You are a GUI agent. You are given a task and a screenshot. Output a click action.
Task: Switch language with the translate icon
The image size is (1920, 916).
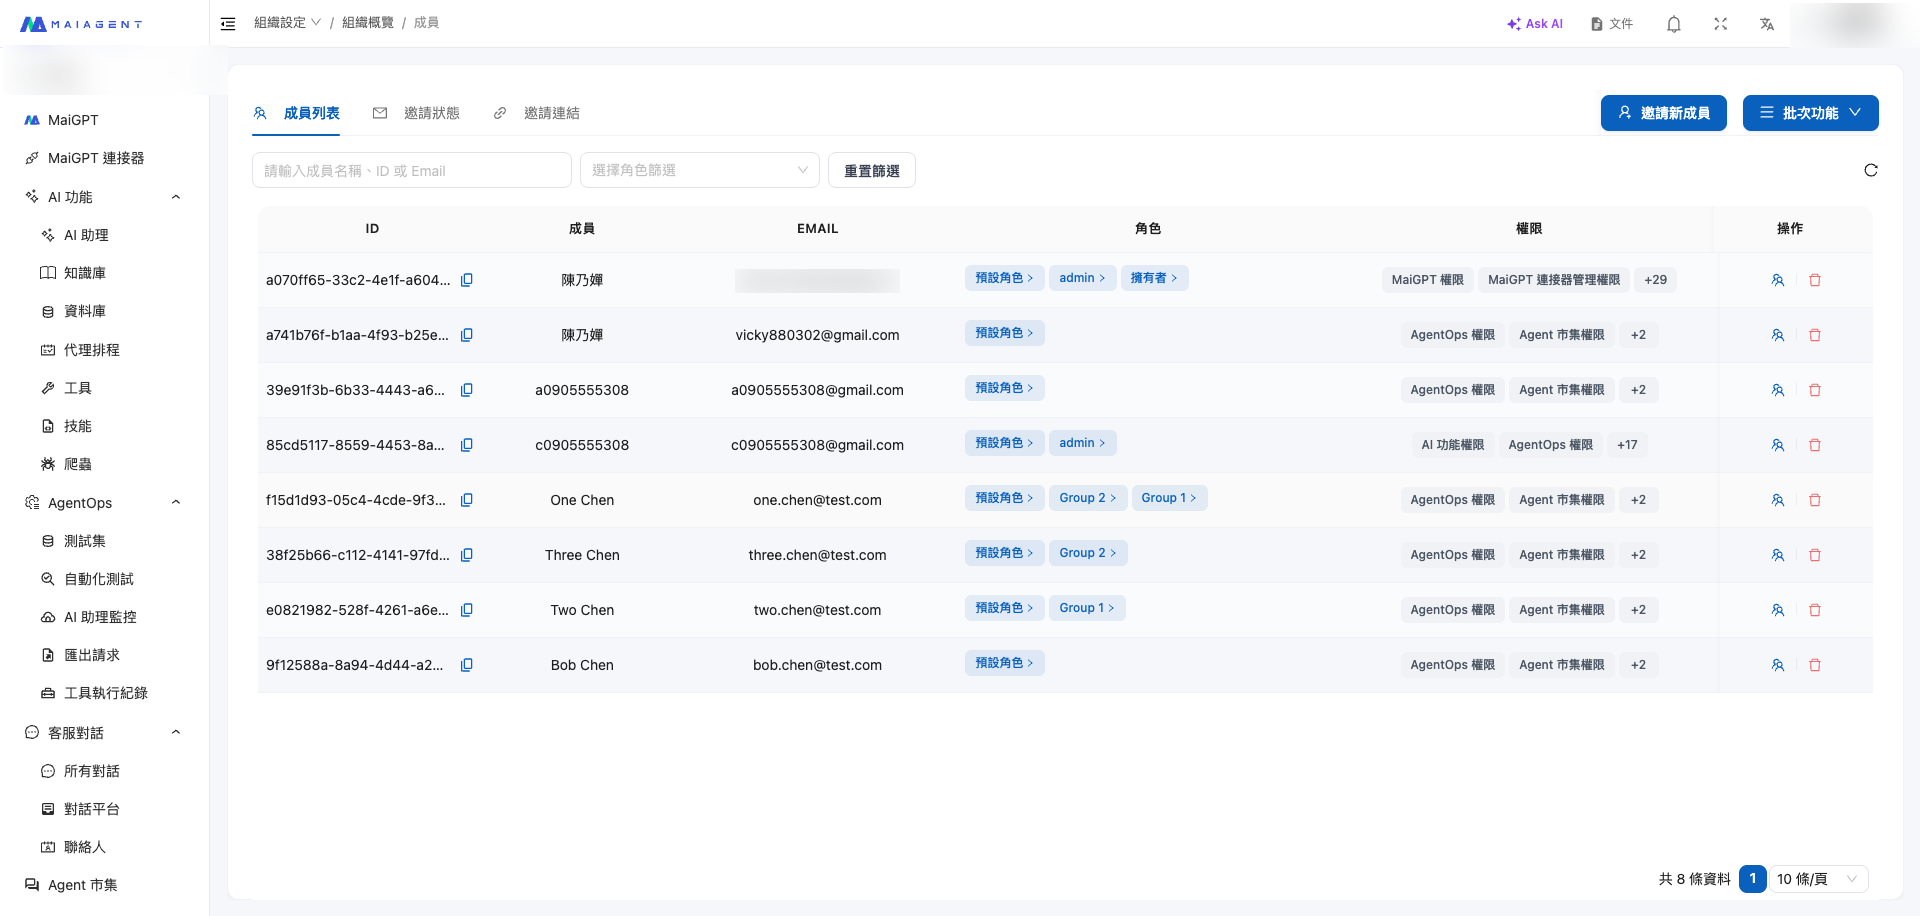point(1767,23)
